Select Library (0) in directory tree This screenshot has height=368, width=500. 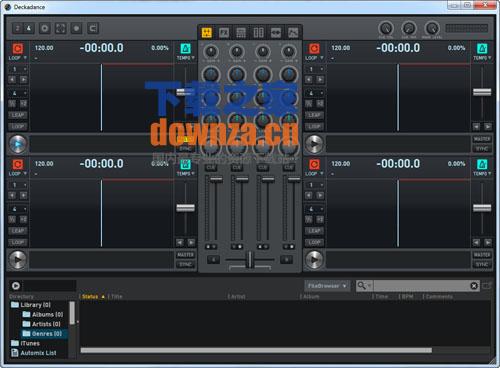click(x=31, y=305)
